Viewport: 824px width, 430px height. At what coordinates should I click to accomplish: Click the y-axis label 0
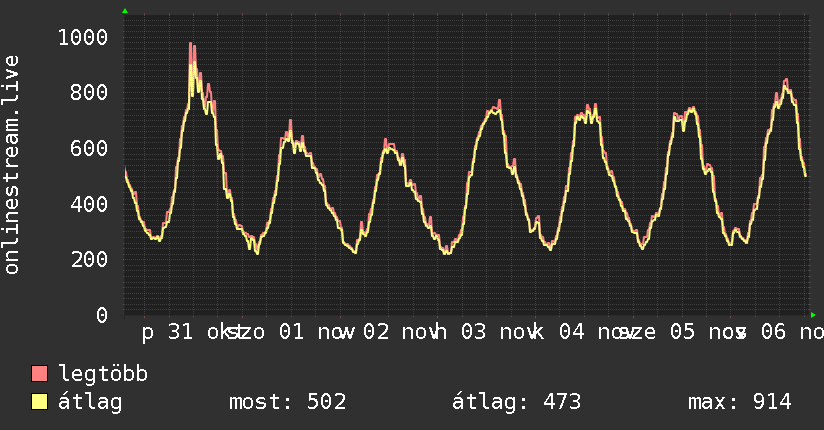[102, 315]
